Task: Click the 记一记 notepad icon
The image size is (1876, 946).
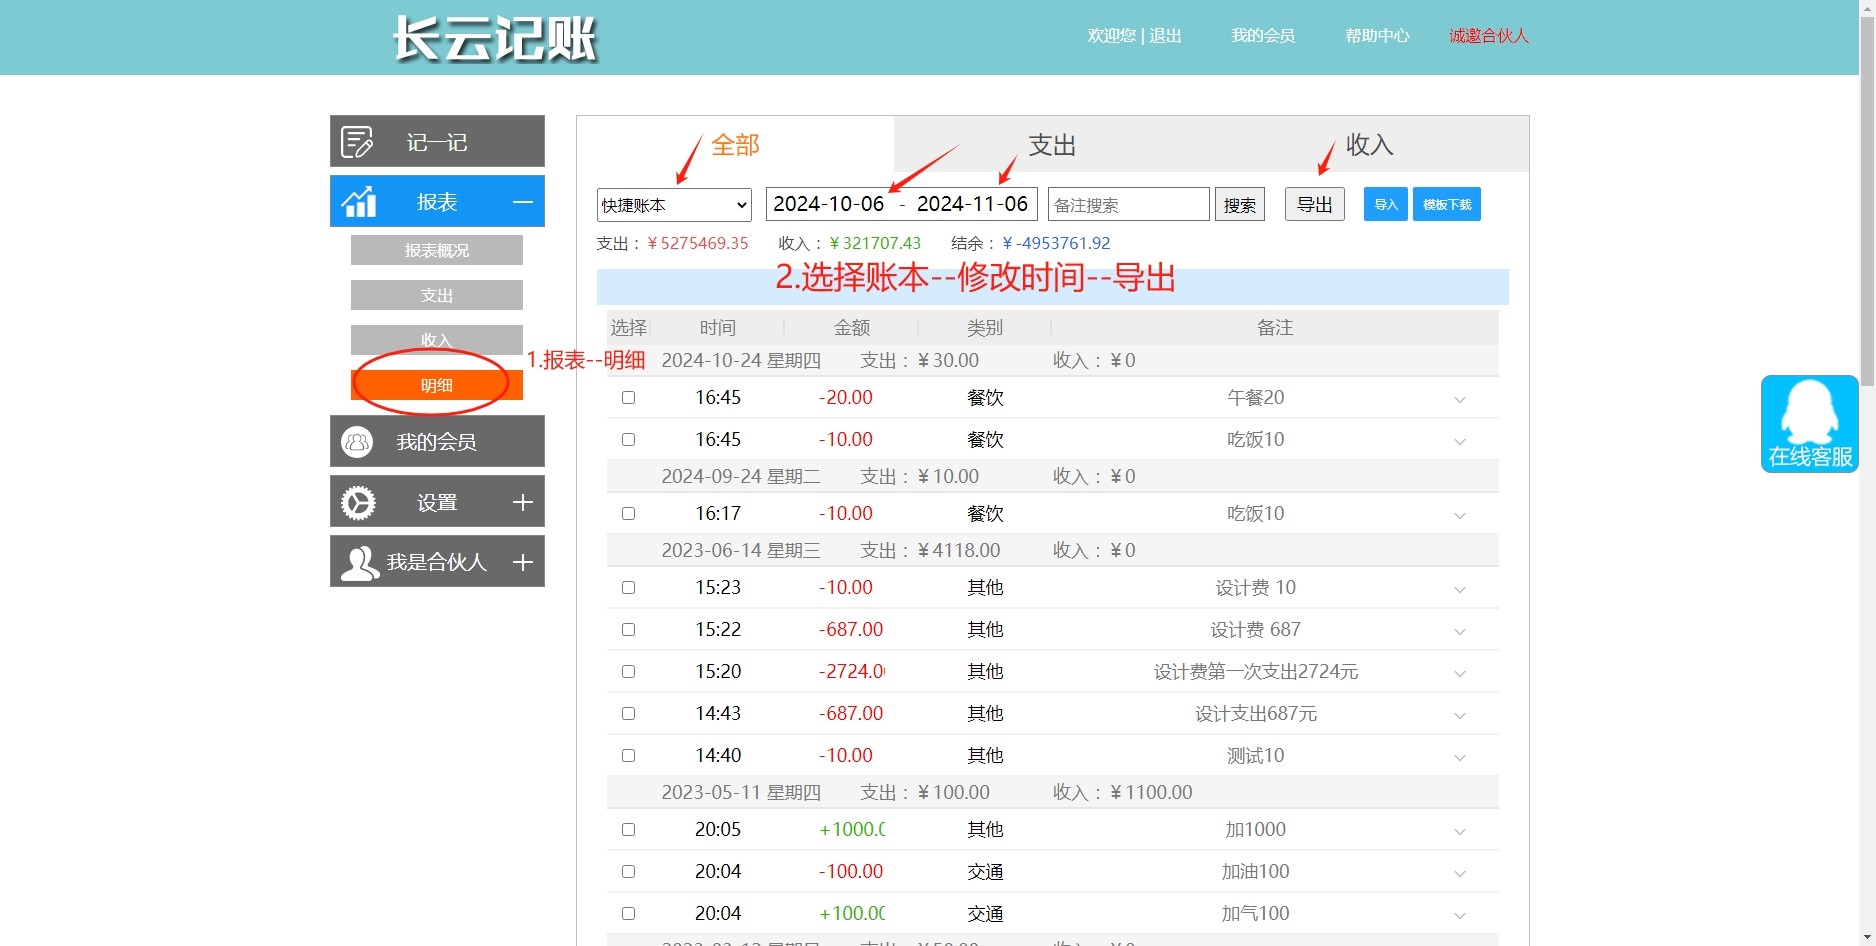Action: (x=357, y=142)
